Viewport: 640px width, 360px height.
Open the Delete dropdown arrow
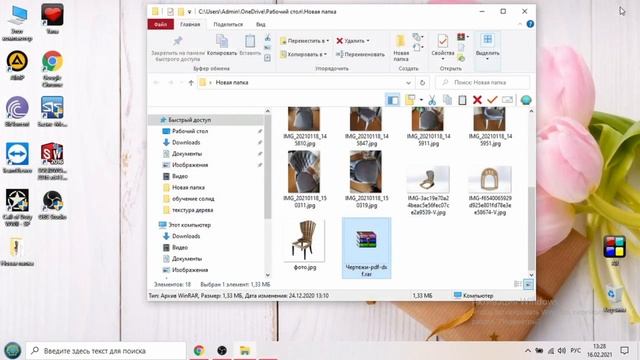point(368,41)
